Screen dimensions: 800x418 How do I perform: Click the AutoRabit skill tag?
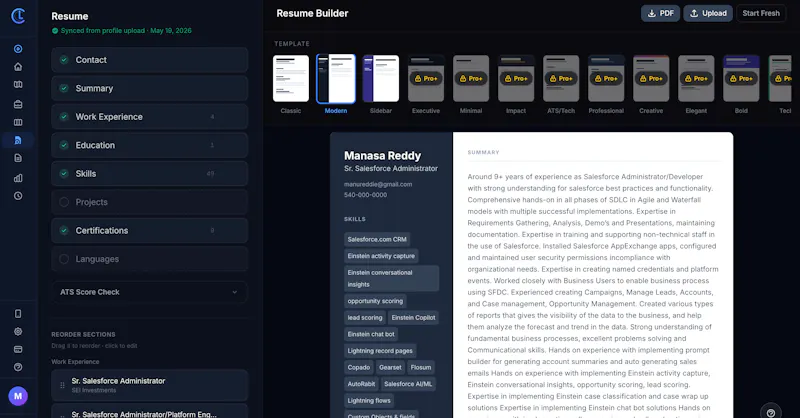(x=361, y=384)
